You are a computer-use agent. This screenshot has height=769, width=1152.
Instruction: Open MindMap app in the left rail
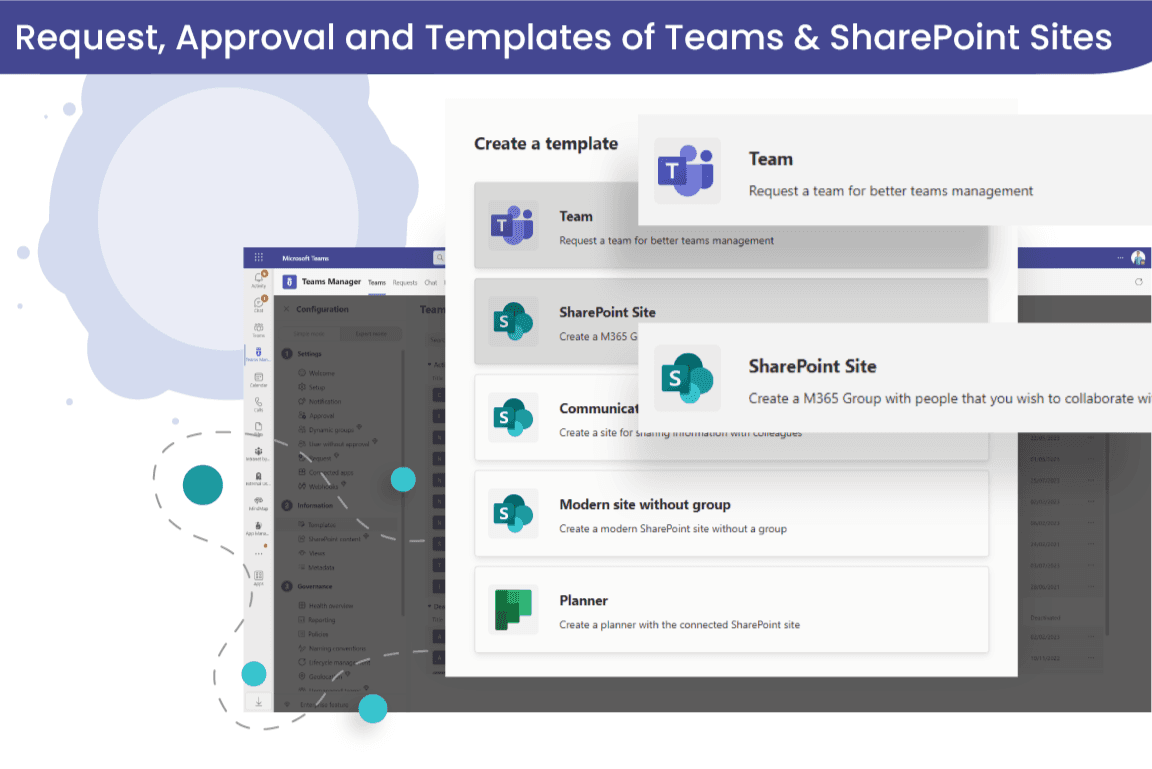(259, 503)
